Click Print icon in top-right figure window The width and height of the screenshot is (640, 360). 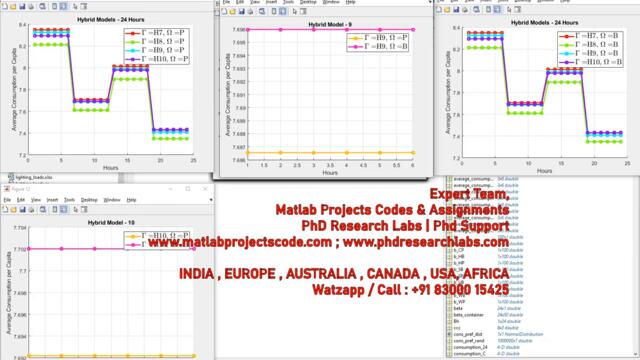click(465, 9)
